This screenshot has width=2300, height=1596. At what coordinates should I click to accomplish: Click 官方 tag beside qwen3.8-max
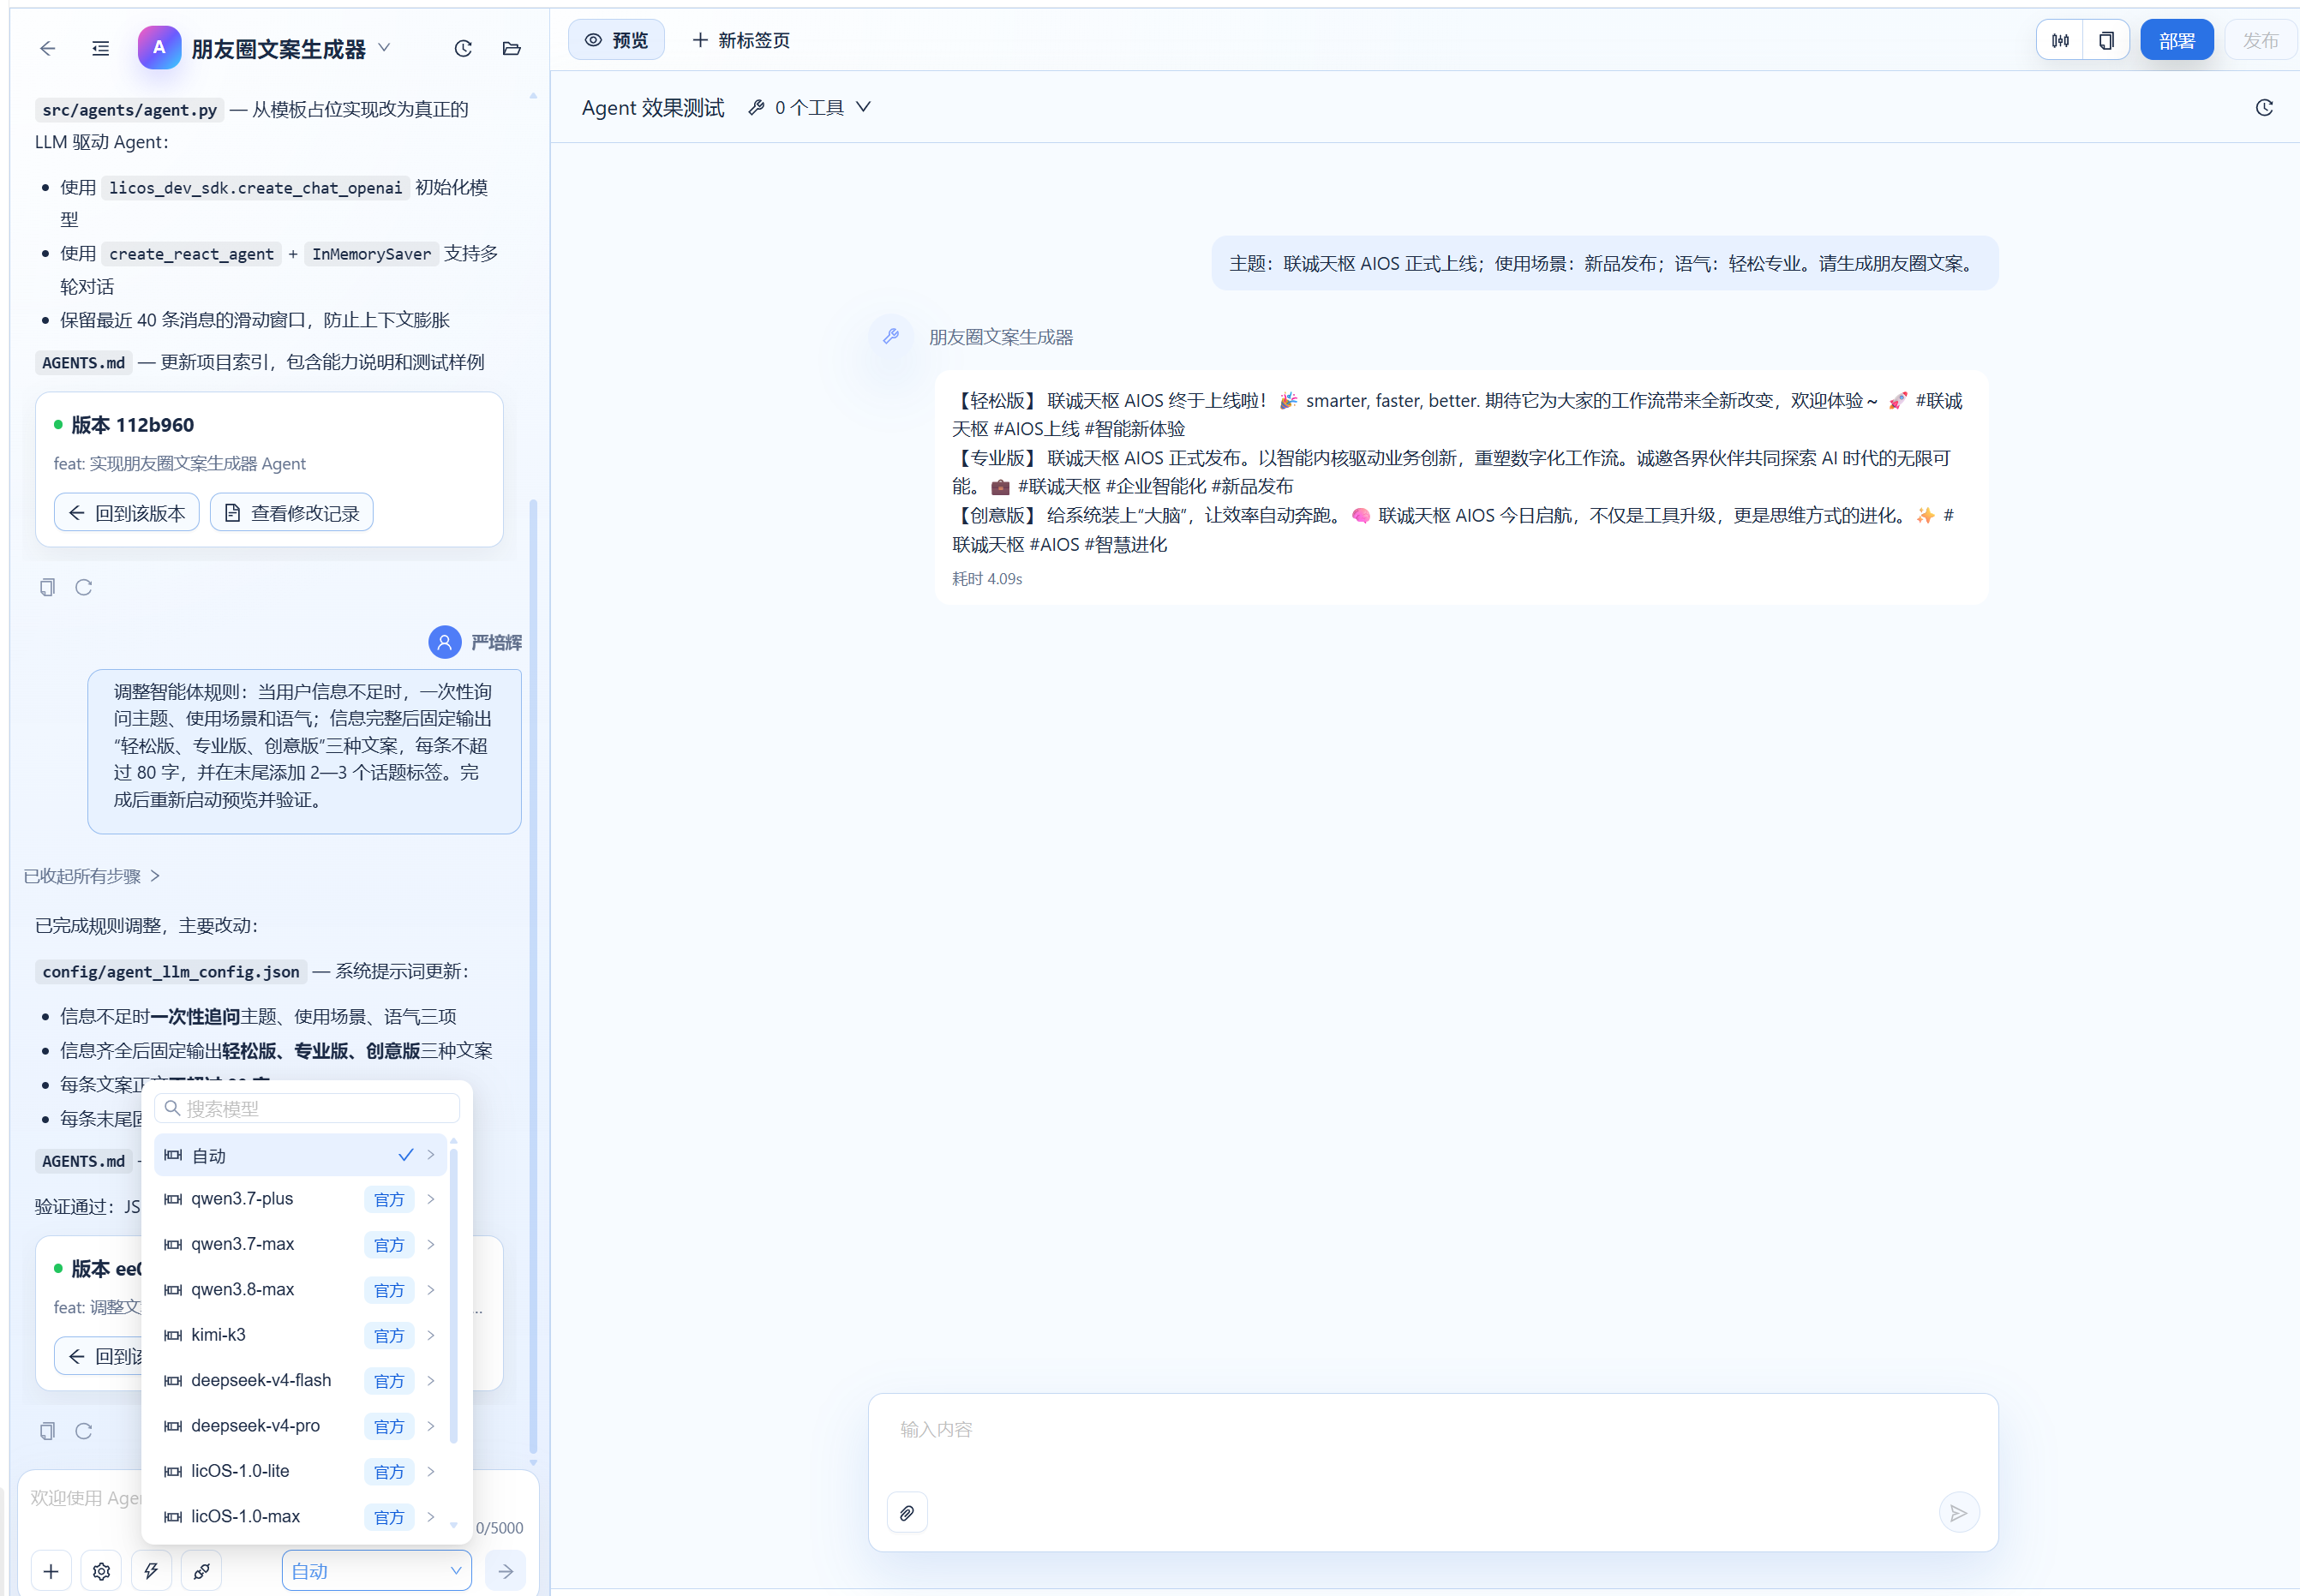tap(389, 1290)
